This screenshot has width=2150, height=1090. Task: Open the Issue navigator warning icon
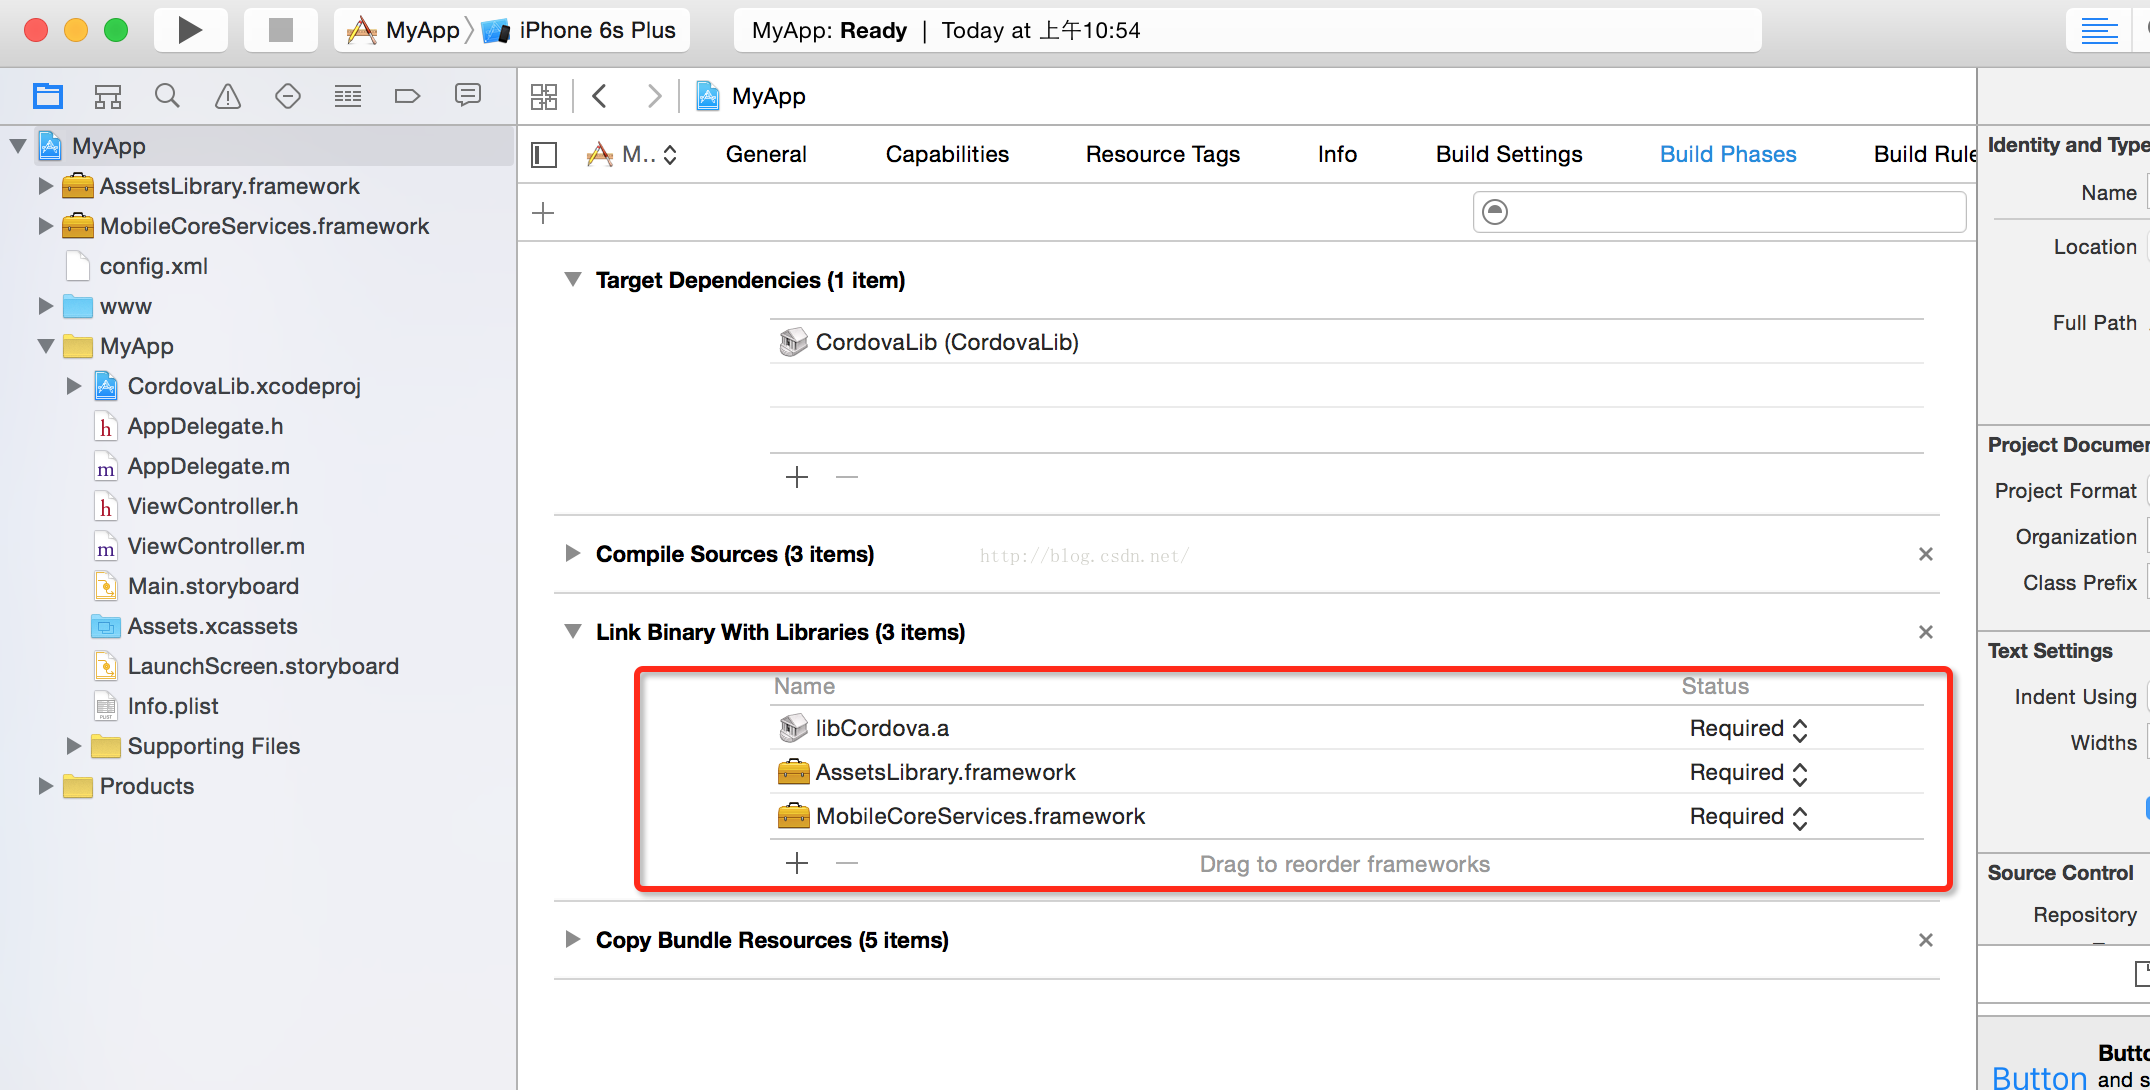coord(228,96)
